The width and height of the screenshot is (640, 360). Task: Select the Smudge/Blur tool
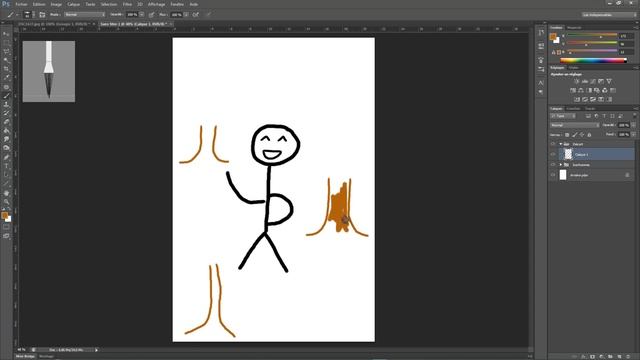[x=6, y=139]
